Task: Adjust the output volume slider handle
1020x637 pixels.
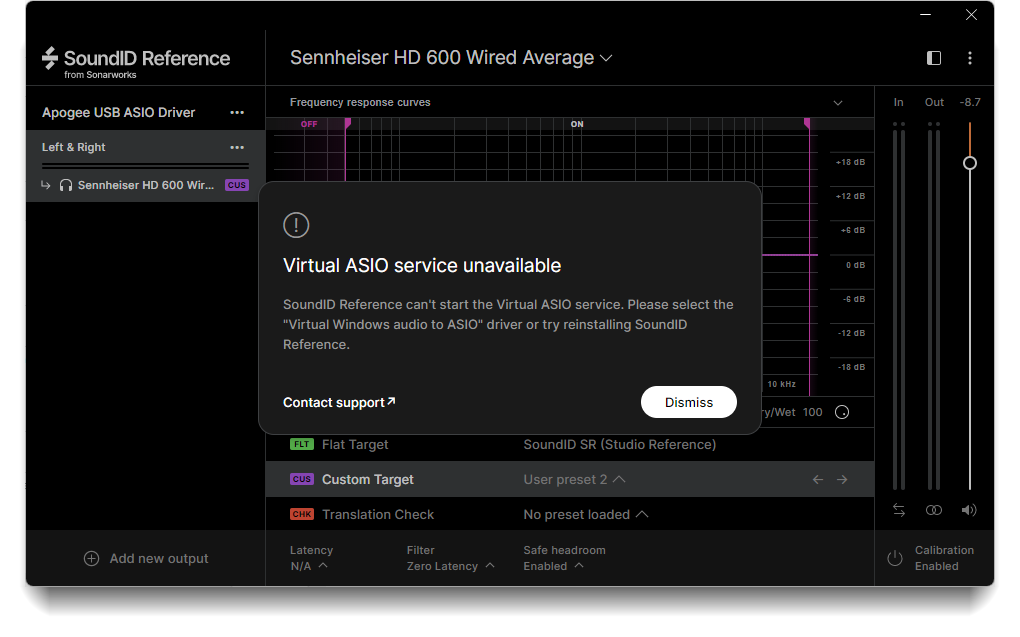Action: [969, 163]
